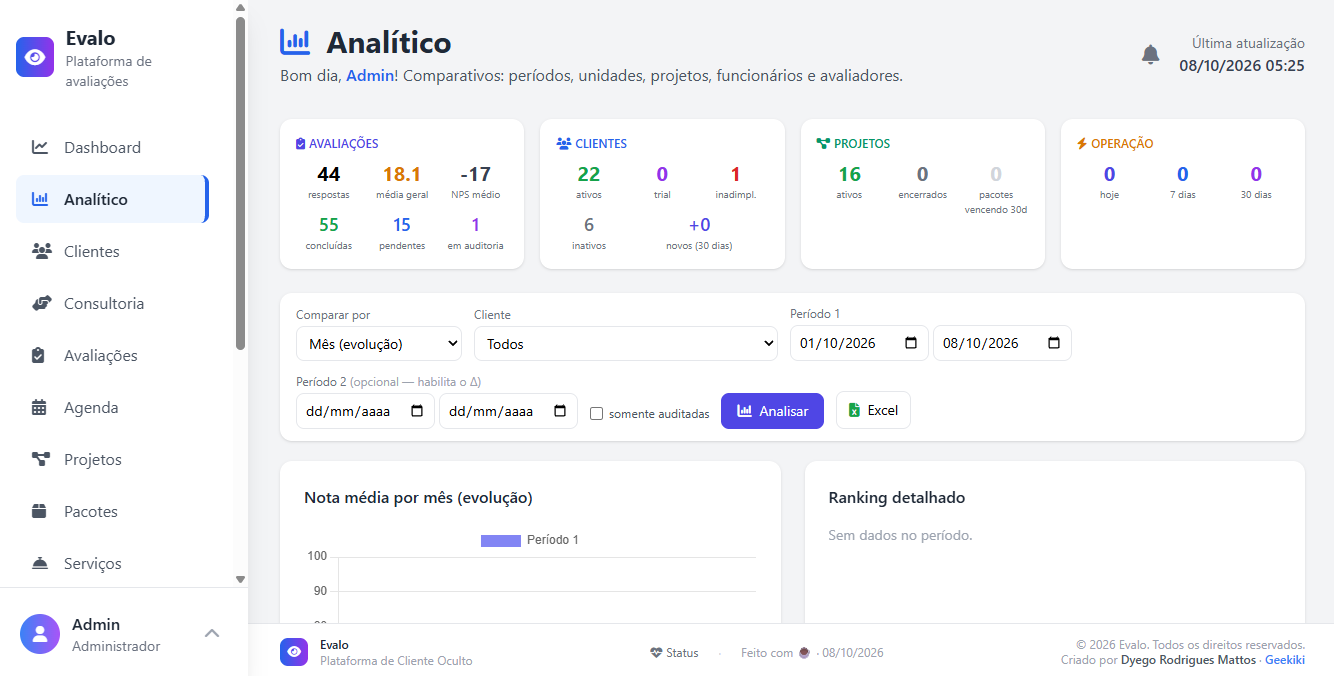Open calendar picker for Período 2 start date

(416, 411)
